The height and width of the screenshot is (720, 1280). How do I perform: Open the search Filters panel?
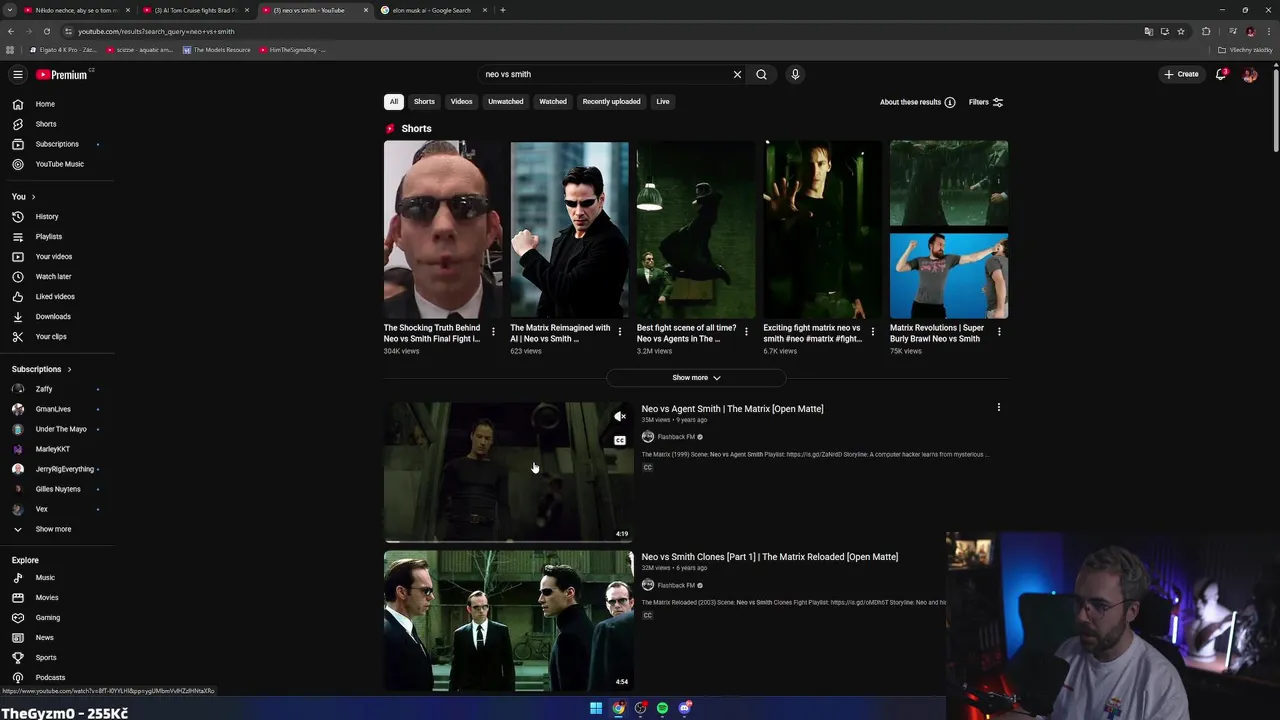[986, 102]
